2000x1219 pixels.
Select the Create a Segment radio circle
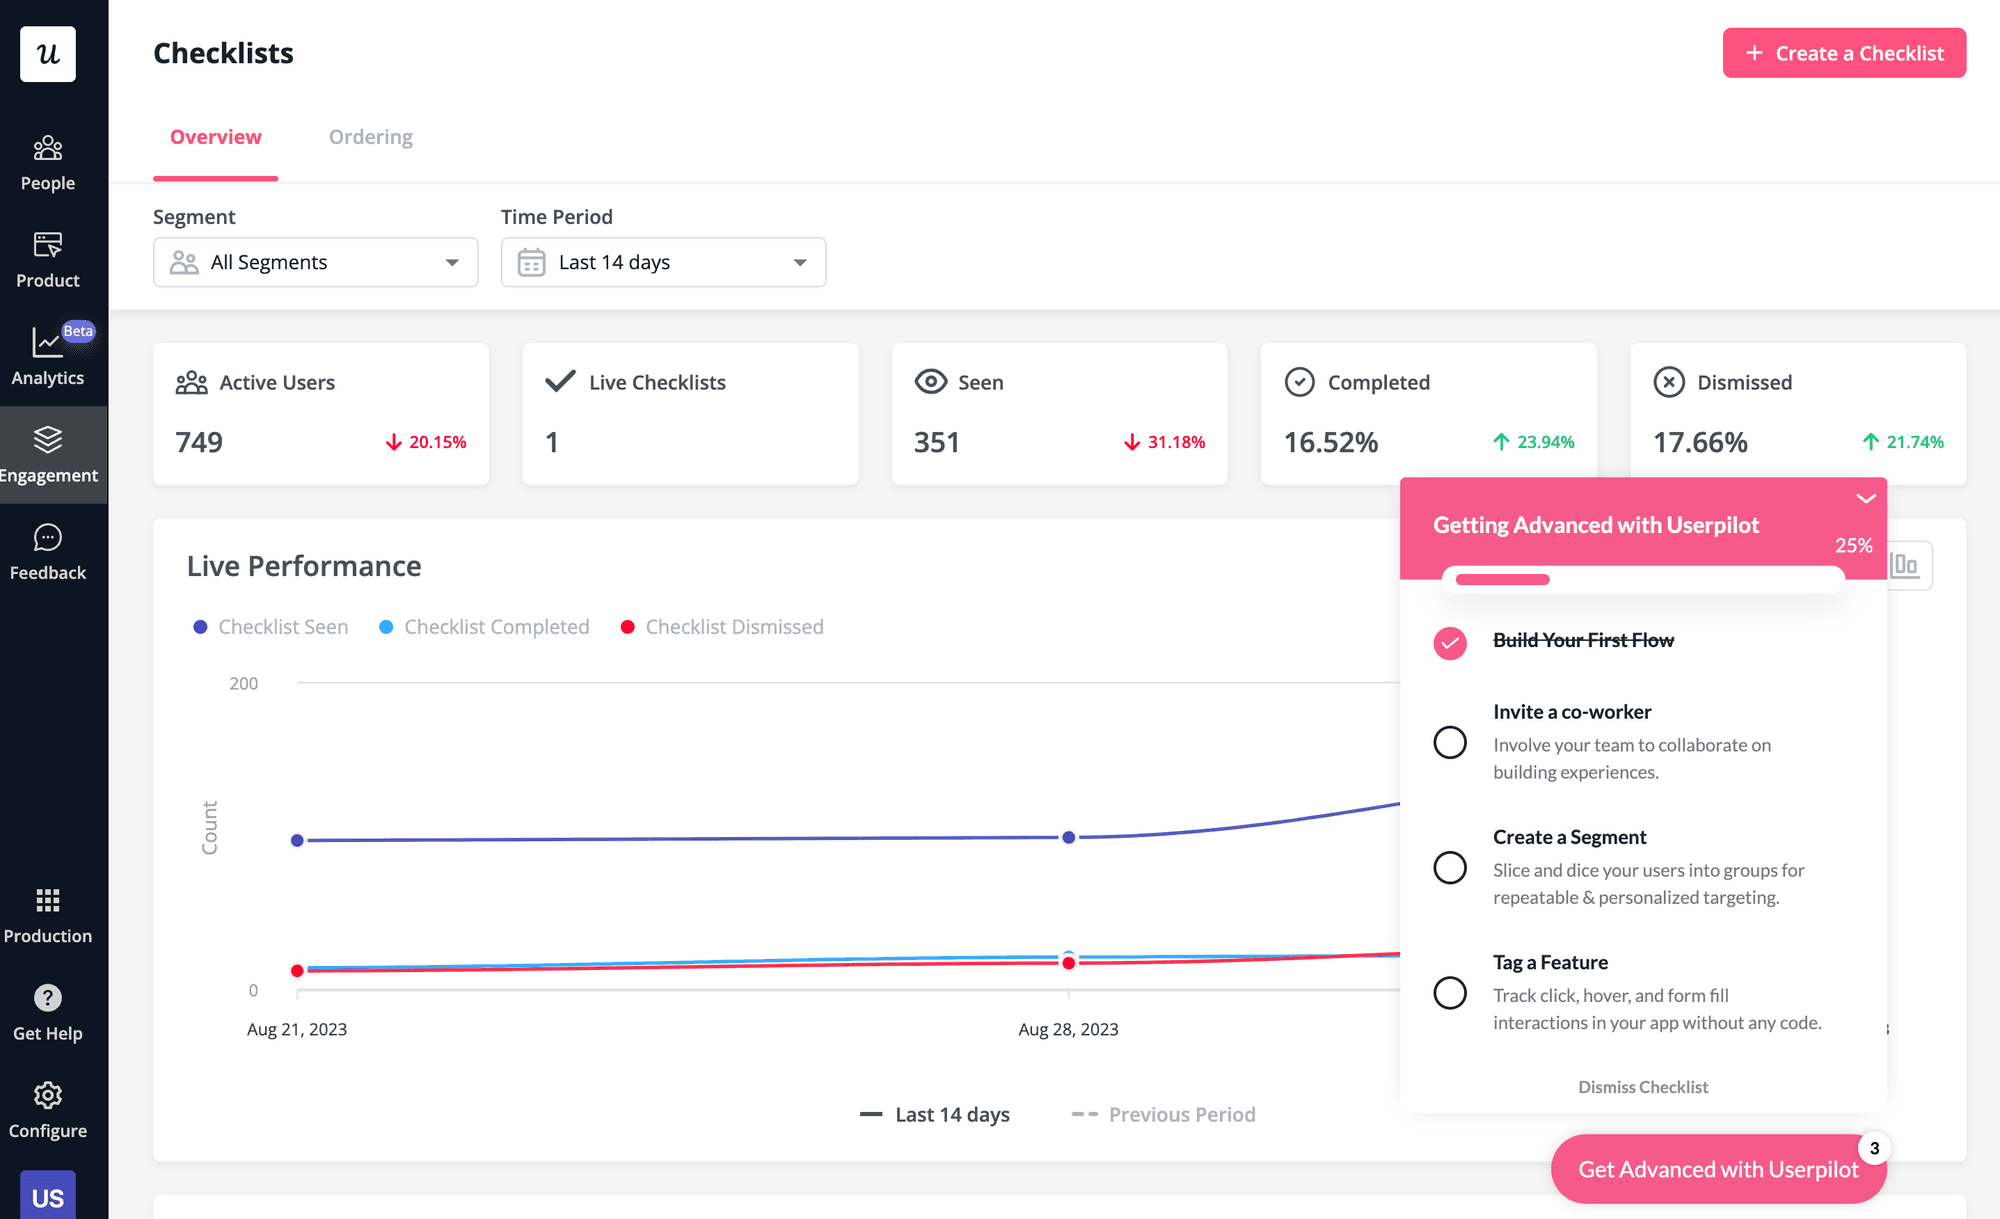pos(1449,867)
